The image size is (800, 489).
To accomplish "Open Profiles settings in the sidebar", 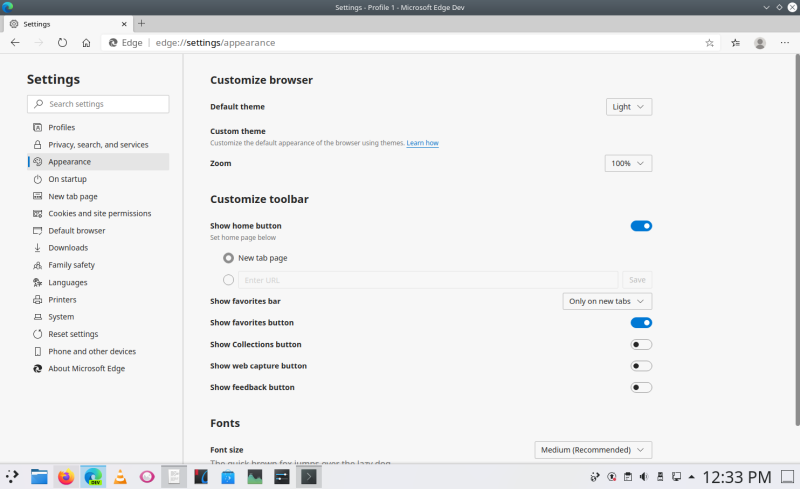I will (98, 128).
